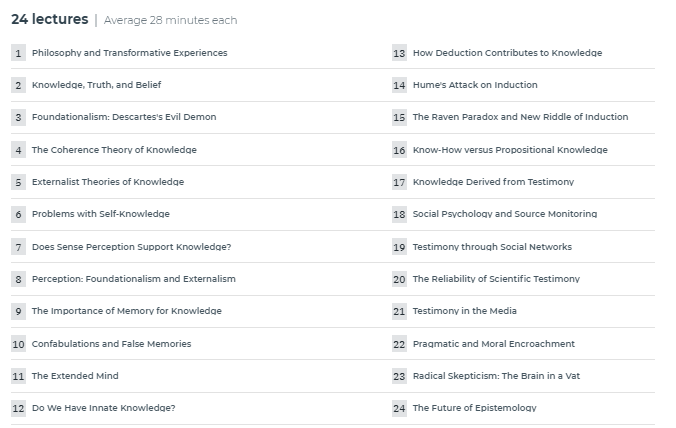676x428 pixels.
Task: Select The Raven Paradox lecture title
Action: 520,117
